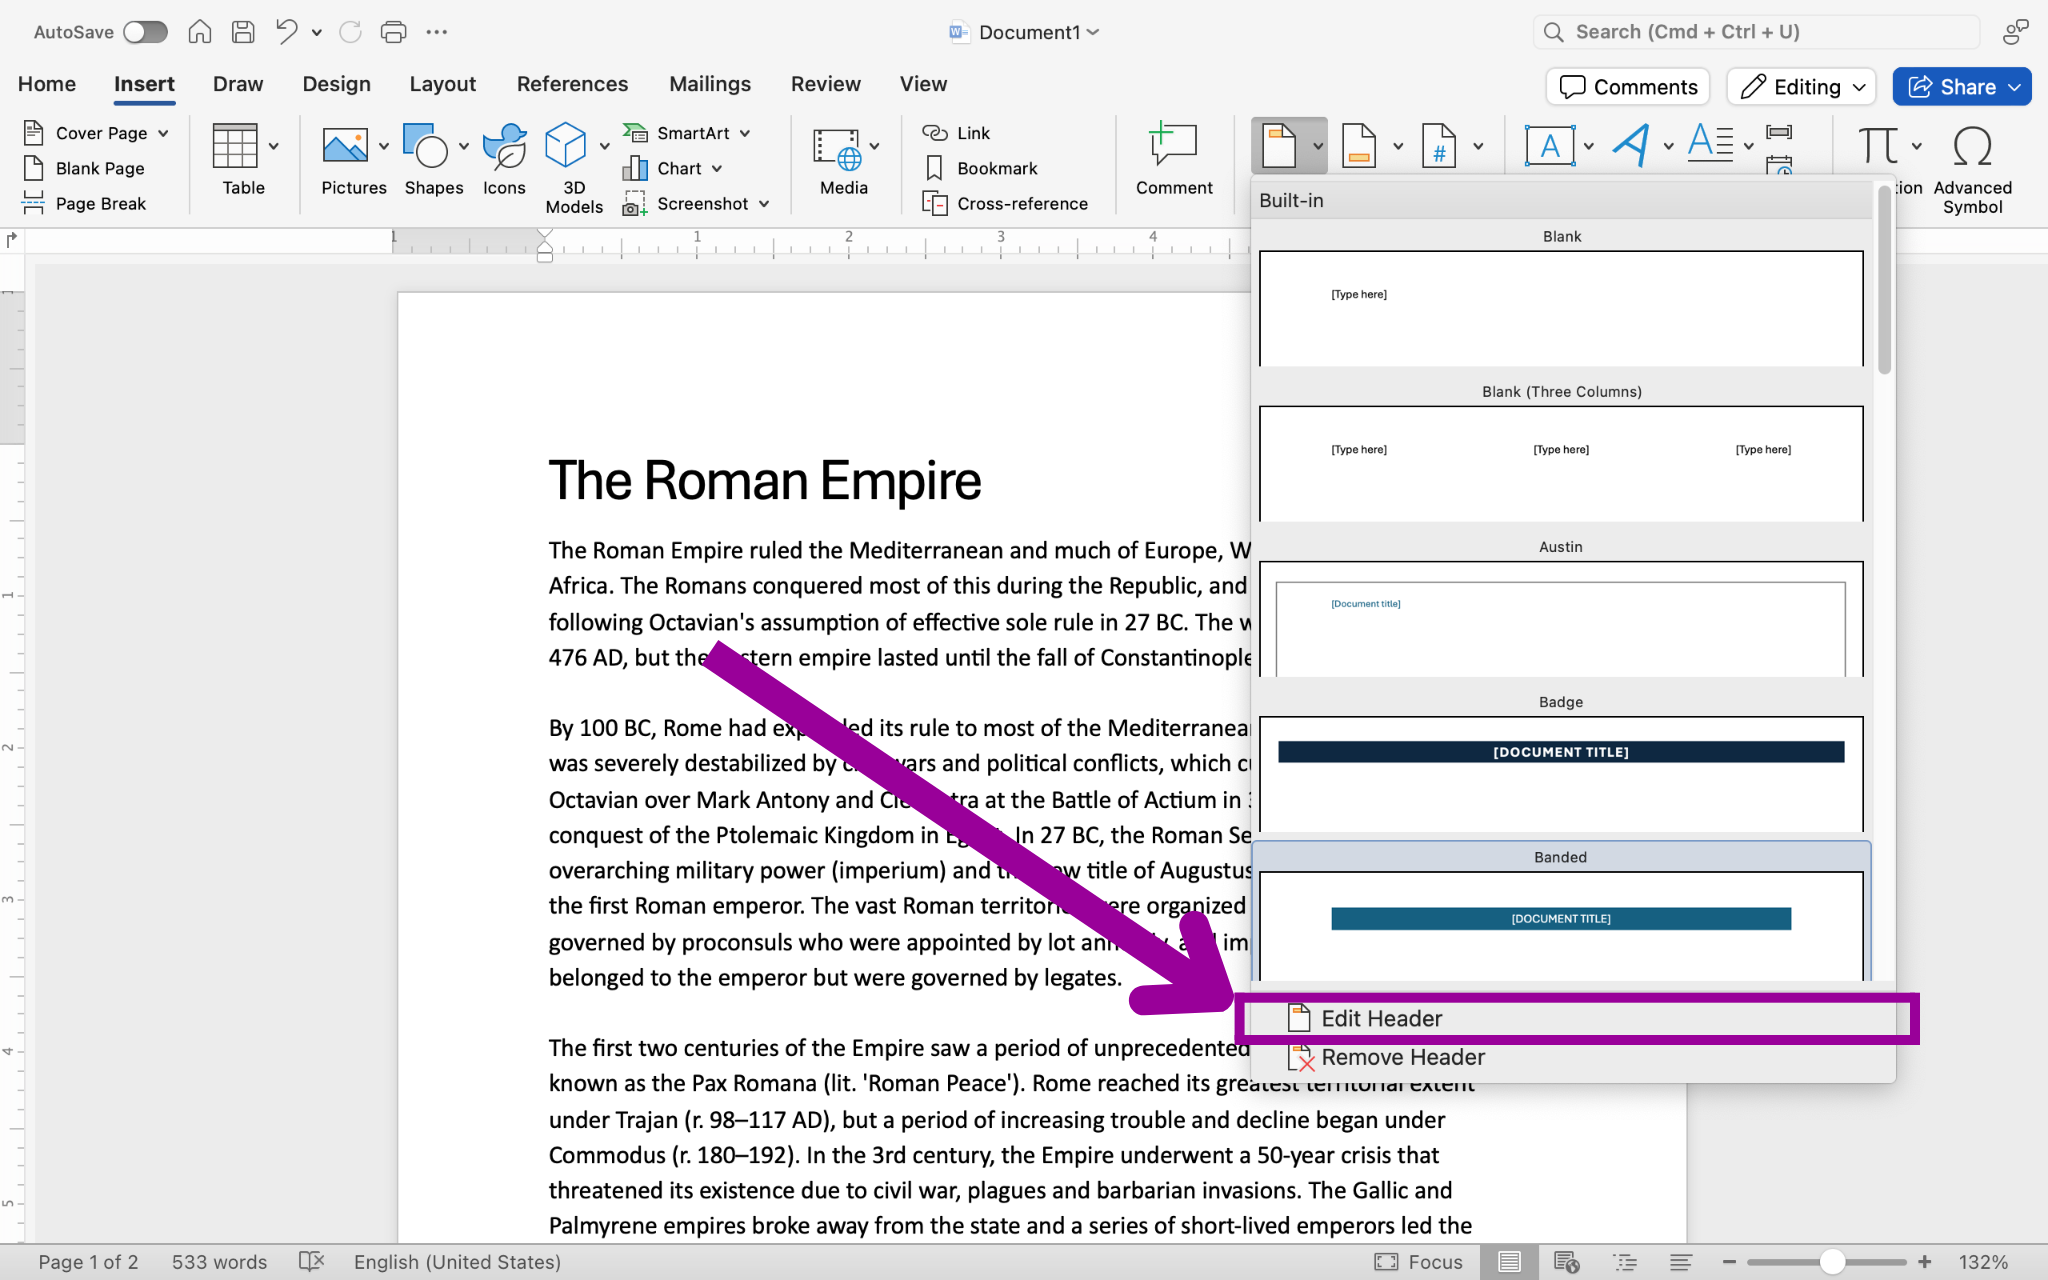
Task: Insert a Blank Page
Action: [x=84, y=168]
